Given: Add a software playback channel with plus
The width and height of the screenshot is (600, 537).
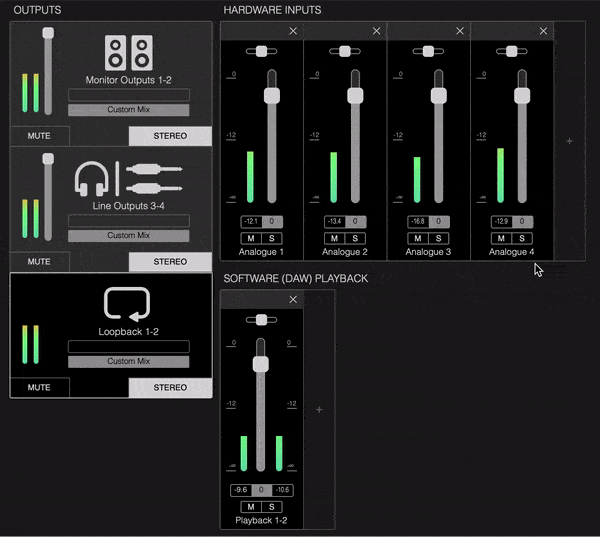Looking at the screenshot, I should click(x=320, y=410).
